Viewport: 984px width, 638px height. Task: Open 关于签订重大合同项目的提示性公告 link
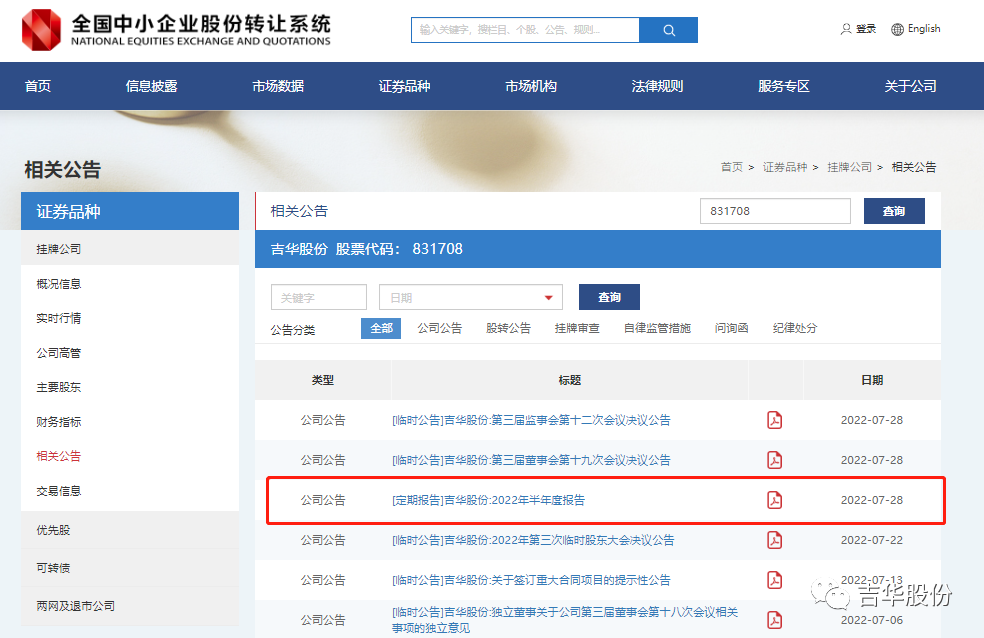pyautogui.click(x=532, y=580)
